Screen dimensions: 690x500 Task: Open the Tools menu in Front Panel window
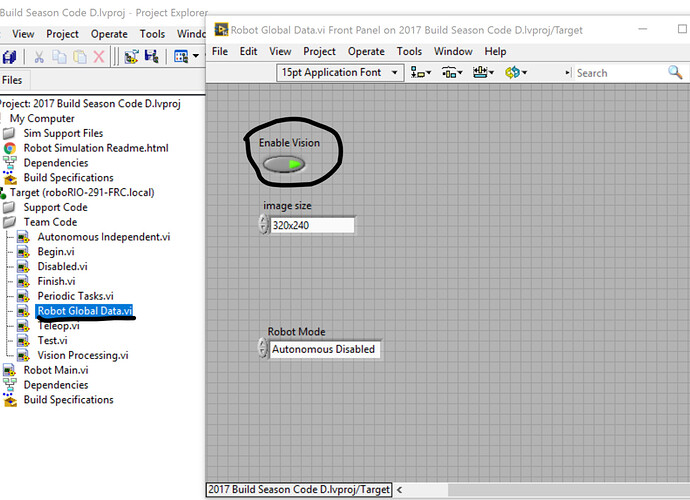[x=409, y=51]
